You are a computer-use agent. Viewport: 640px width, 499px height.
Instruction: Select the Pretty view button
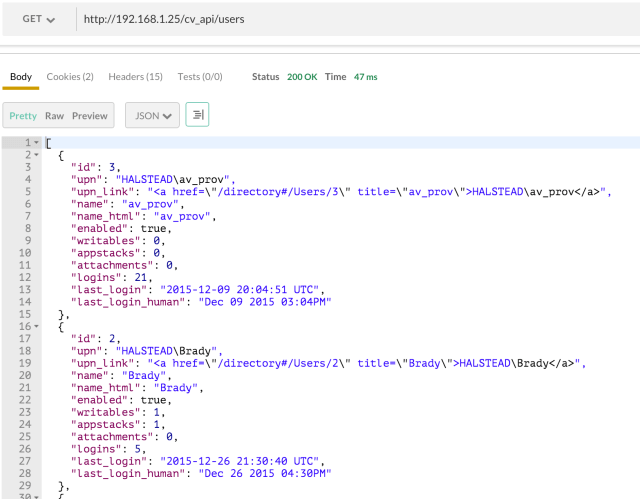point(23,116)
